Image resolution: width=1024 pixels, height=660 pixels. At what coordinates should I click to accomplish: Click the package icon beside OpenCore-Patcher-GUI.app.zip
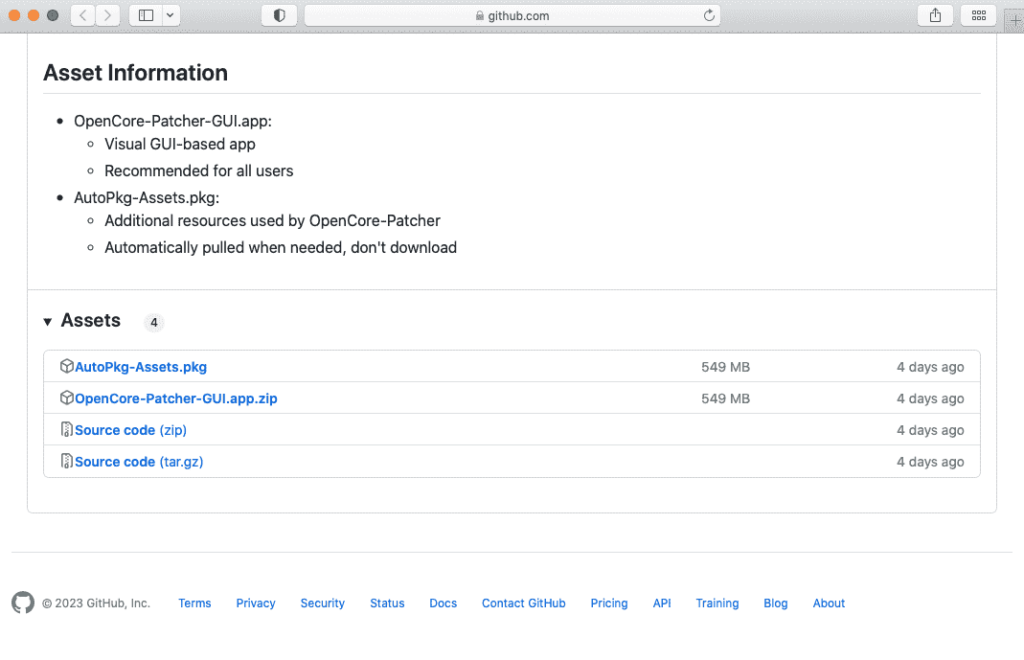[x=66, y=398]
